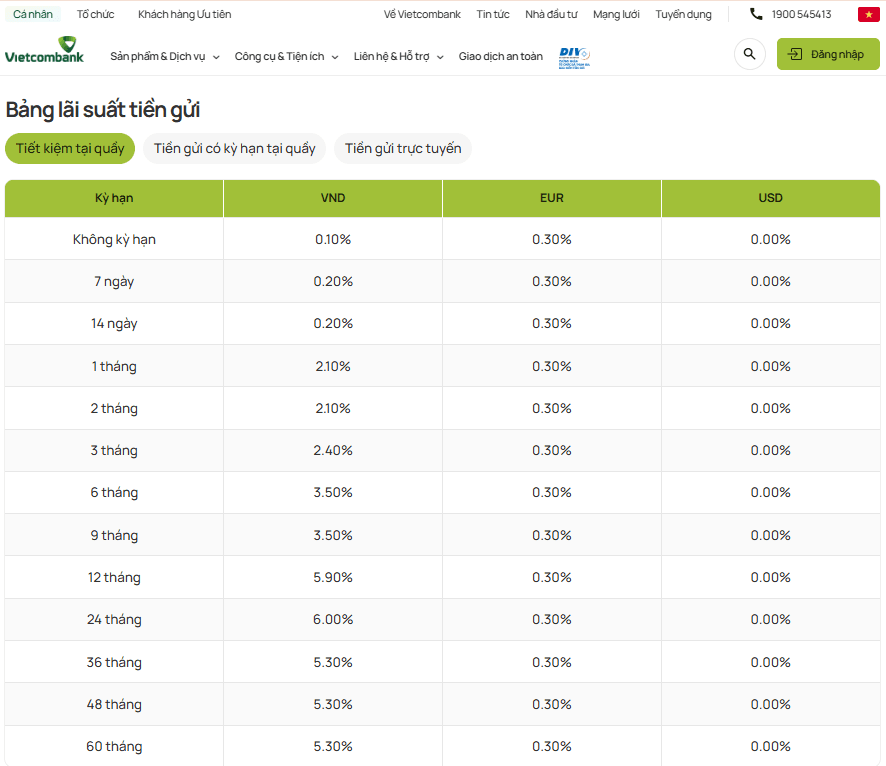
Task: Click the DIV deposit insurance logo
Action: 574,58
